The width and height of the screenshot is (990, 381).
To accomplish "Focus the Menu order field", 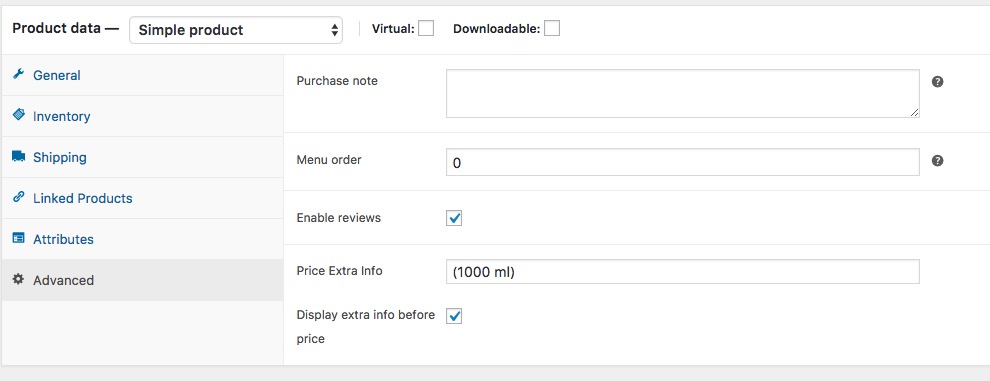I will 683,162.
